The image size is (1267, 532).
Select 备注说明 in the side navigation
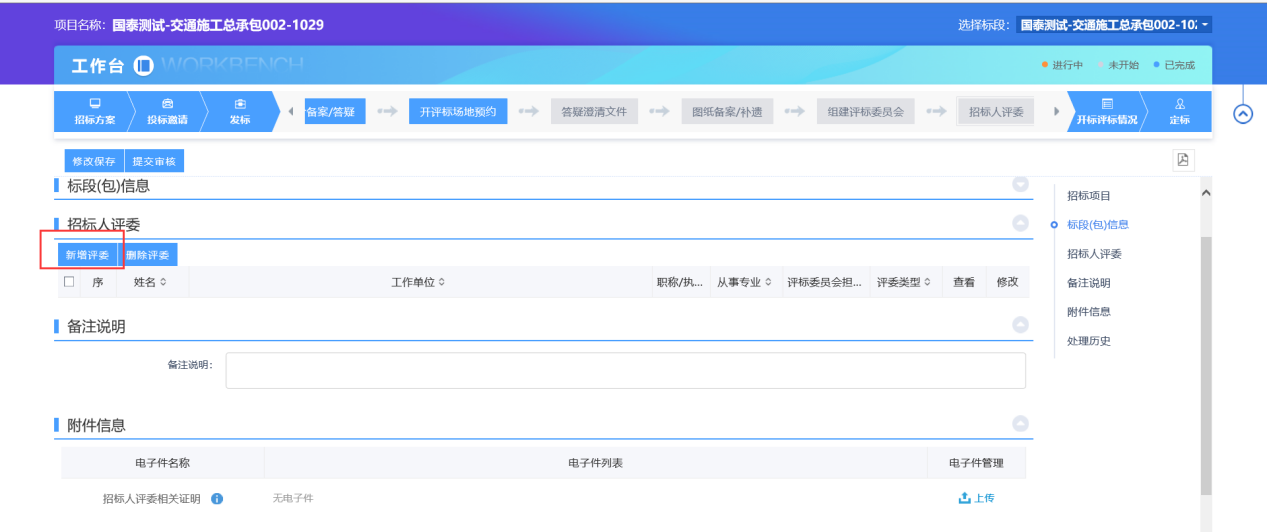pyautogui.click(x=1088, y=283)
